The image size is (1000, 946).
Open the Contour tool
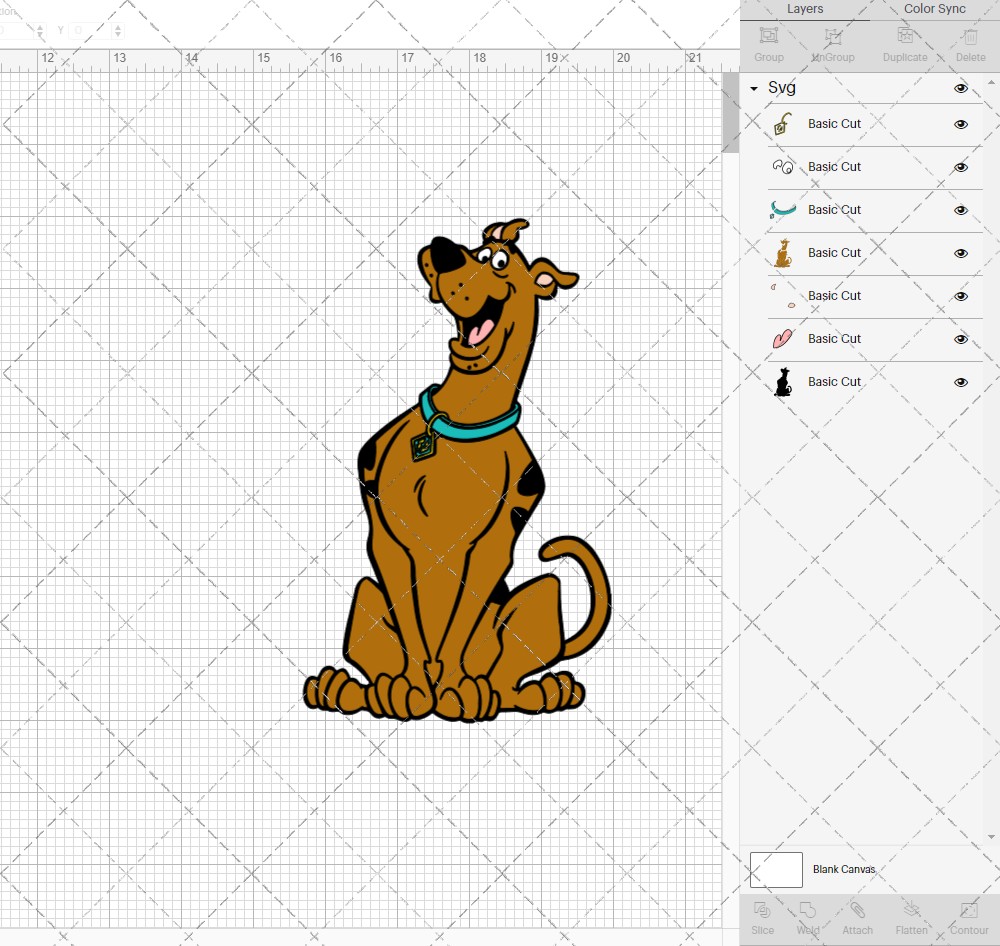pyautogui.click(x=967, y=918)
